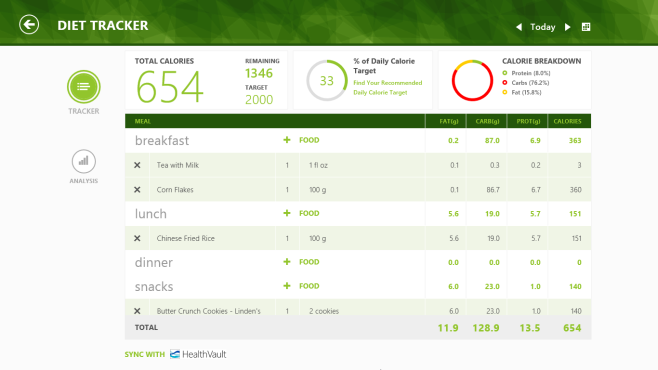
Task: Click Corn Flakes calories 360
Action: 575,190
